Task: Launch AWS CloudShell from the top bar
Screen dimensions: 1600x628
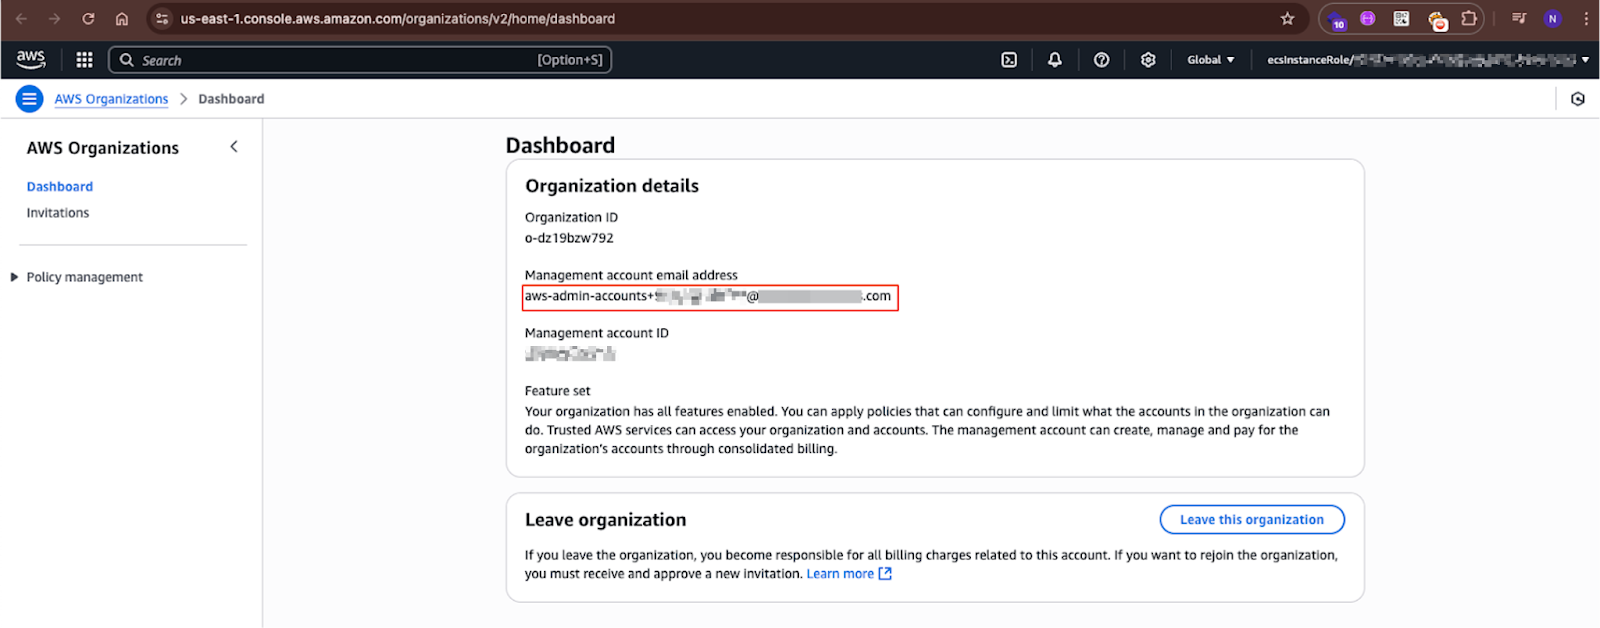Action: [1009, 60]
